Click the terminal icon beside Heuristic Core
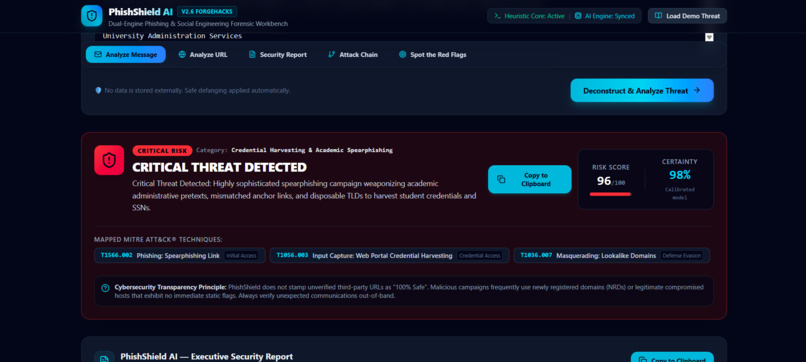This screenshot has height=362, width=806. click(498, 16)
